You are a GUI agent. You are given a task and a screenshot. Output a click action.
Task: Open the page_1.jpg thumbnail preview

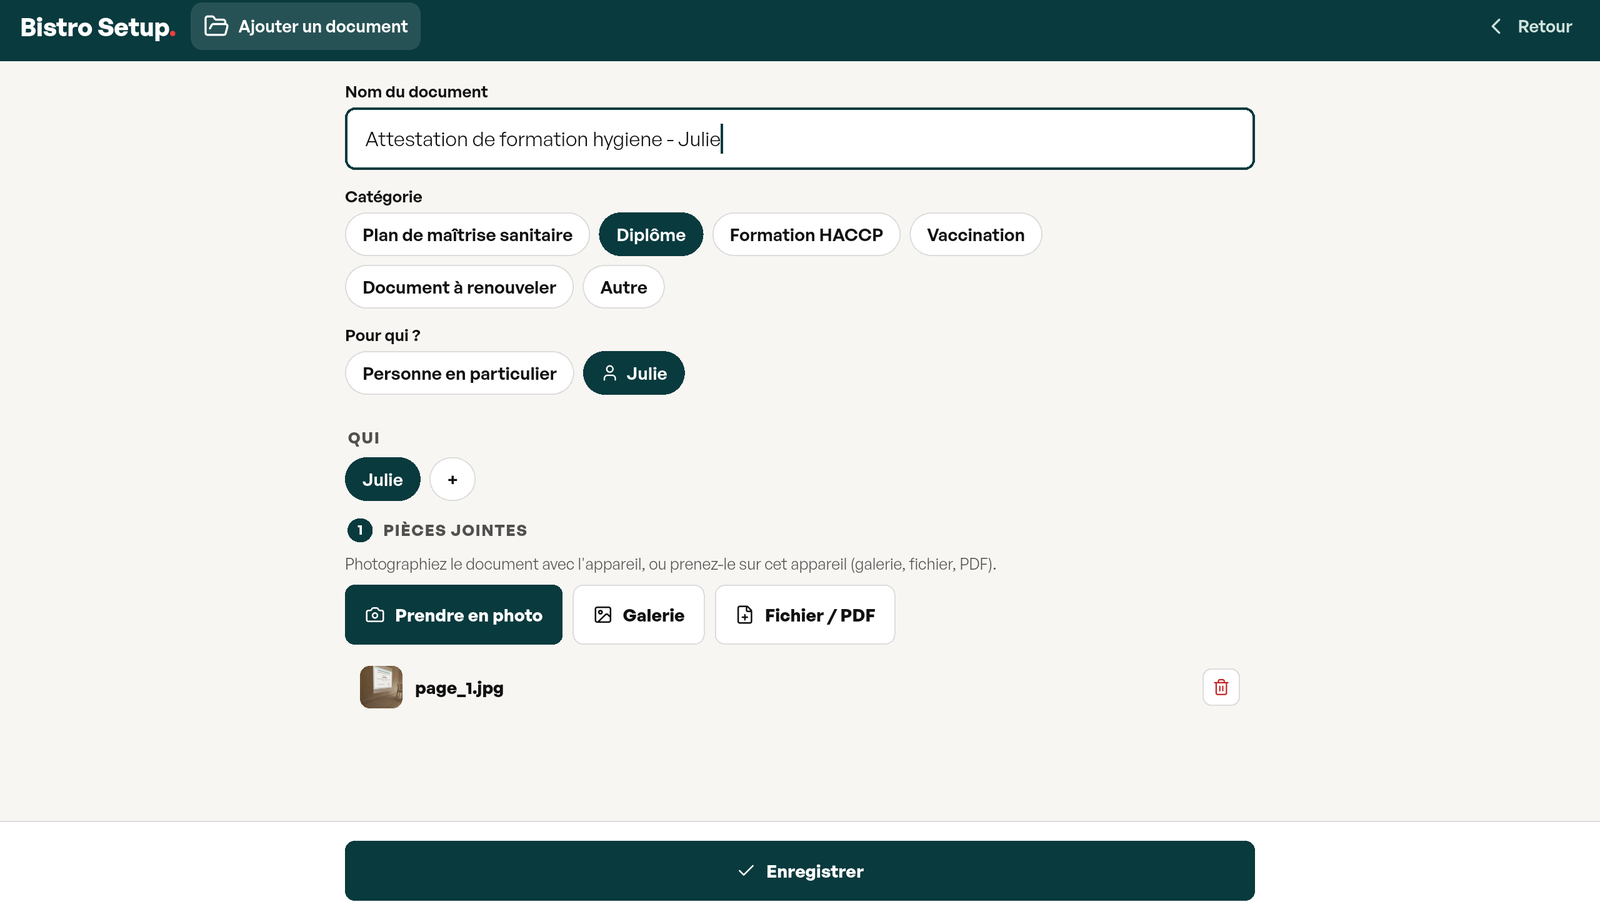pyautogui.click(x=381, y=687)
